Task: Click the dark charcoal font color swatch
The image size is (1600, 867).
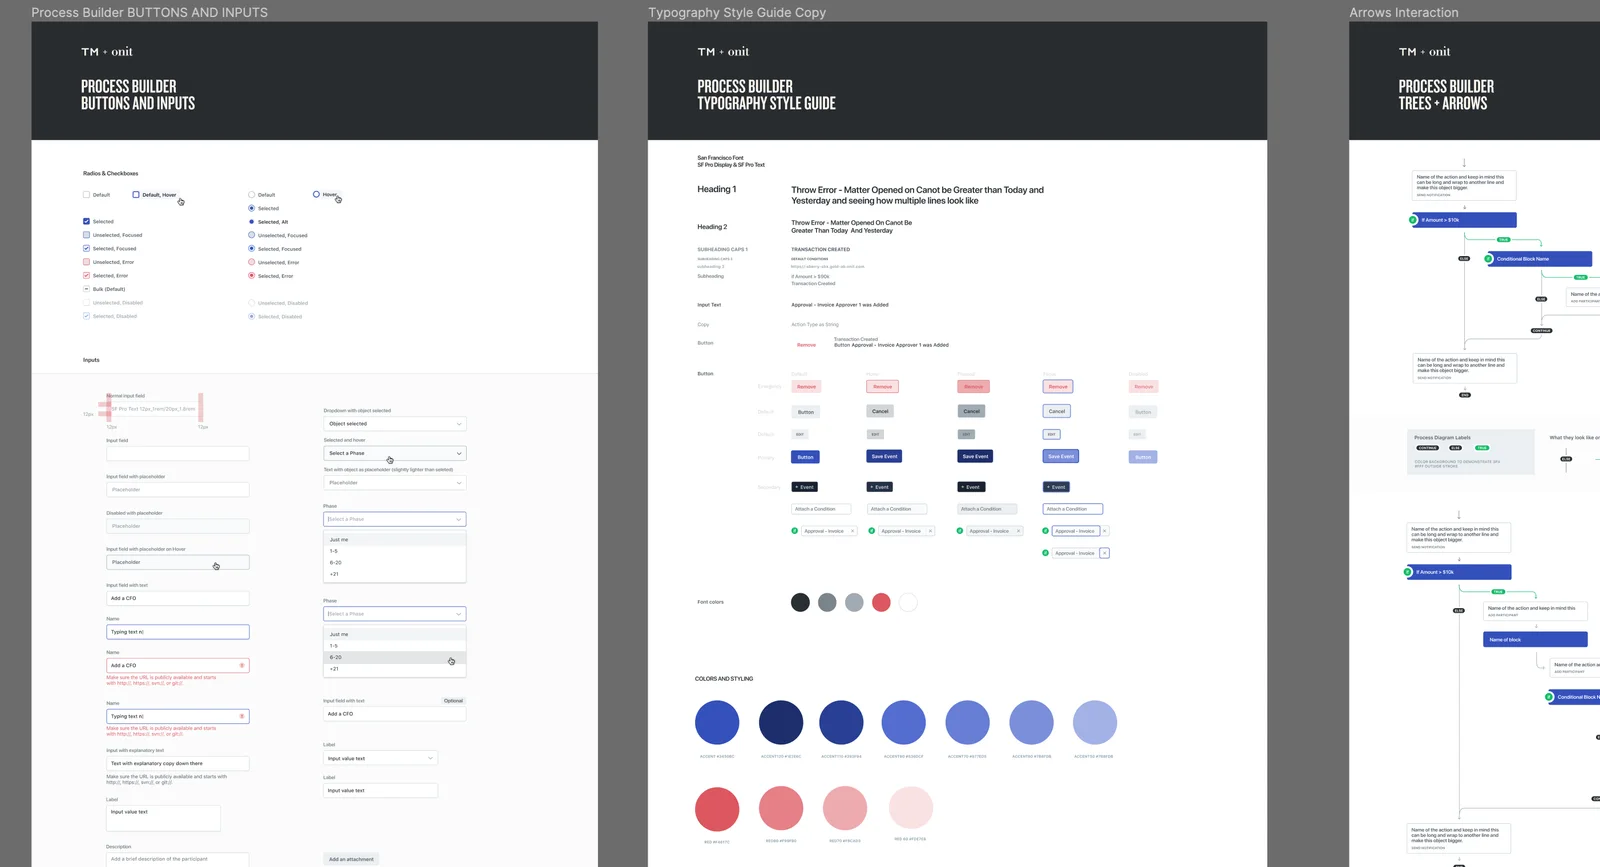Action: pos(800,602)
